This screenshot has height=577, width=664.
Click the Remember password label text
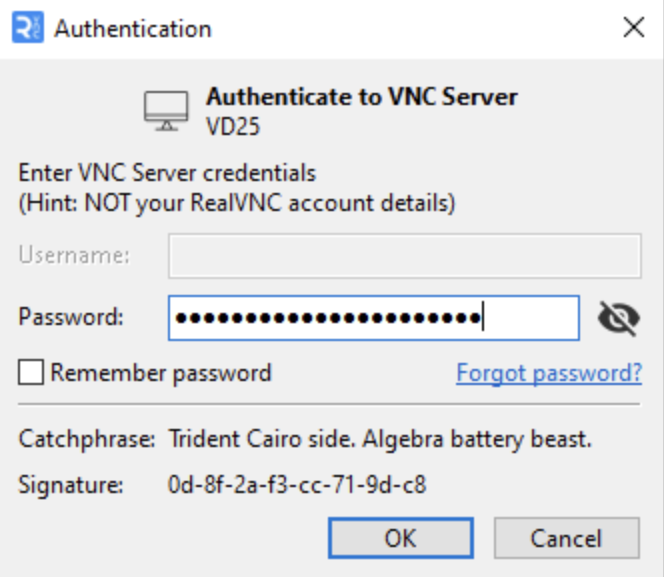coord(160,373)
